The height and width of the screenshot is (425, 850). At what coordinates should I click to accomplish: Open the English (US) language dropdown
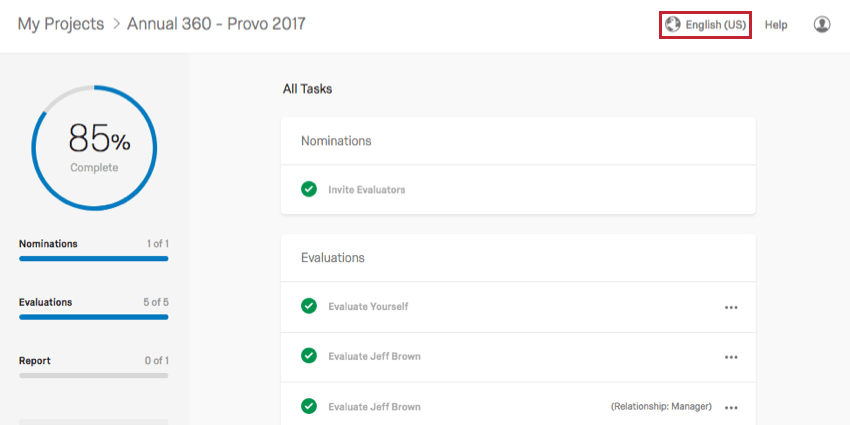[705, 25]
